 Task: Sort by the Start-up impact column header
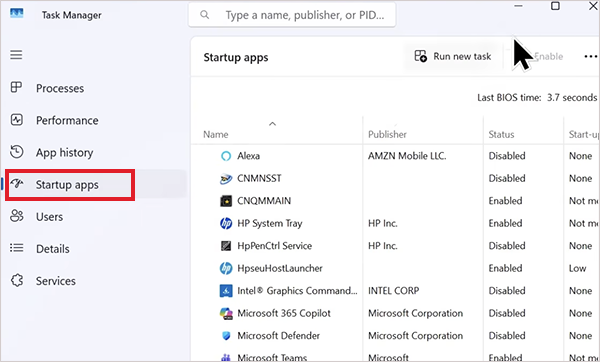584,135
